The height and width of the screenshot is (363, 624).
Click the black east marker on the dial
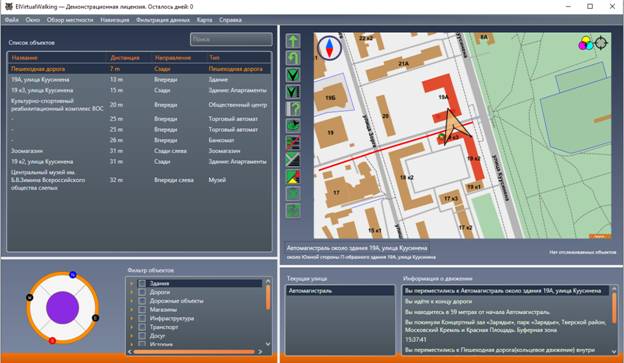[96, 318]
